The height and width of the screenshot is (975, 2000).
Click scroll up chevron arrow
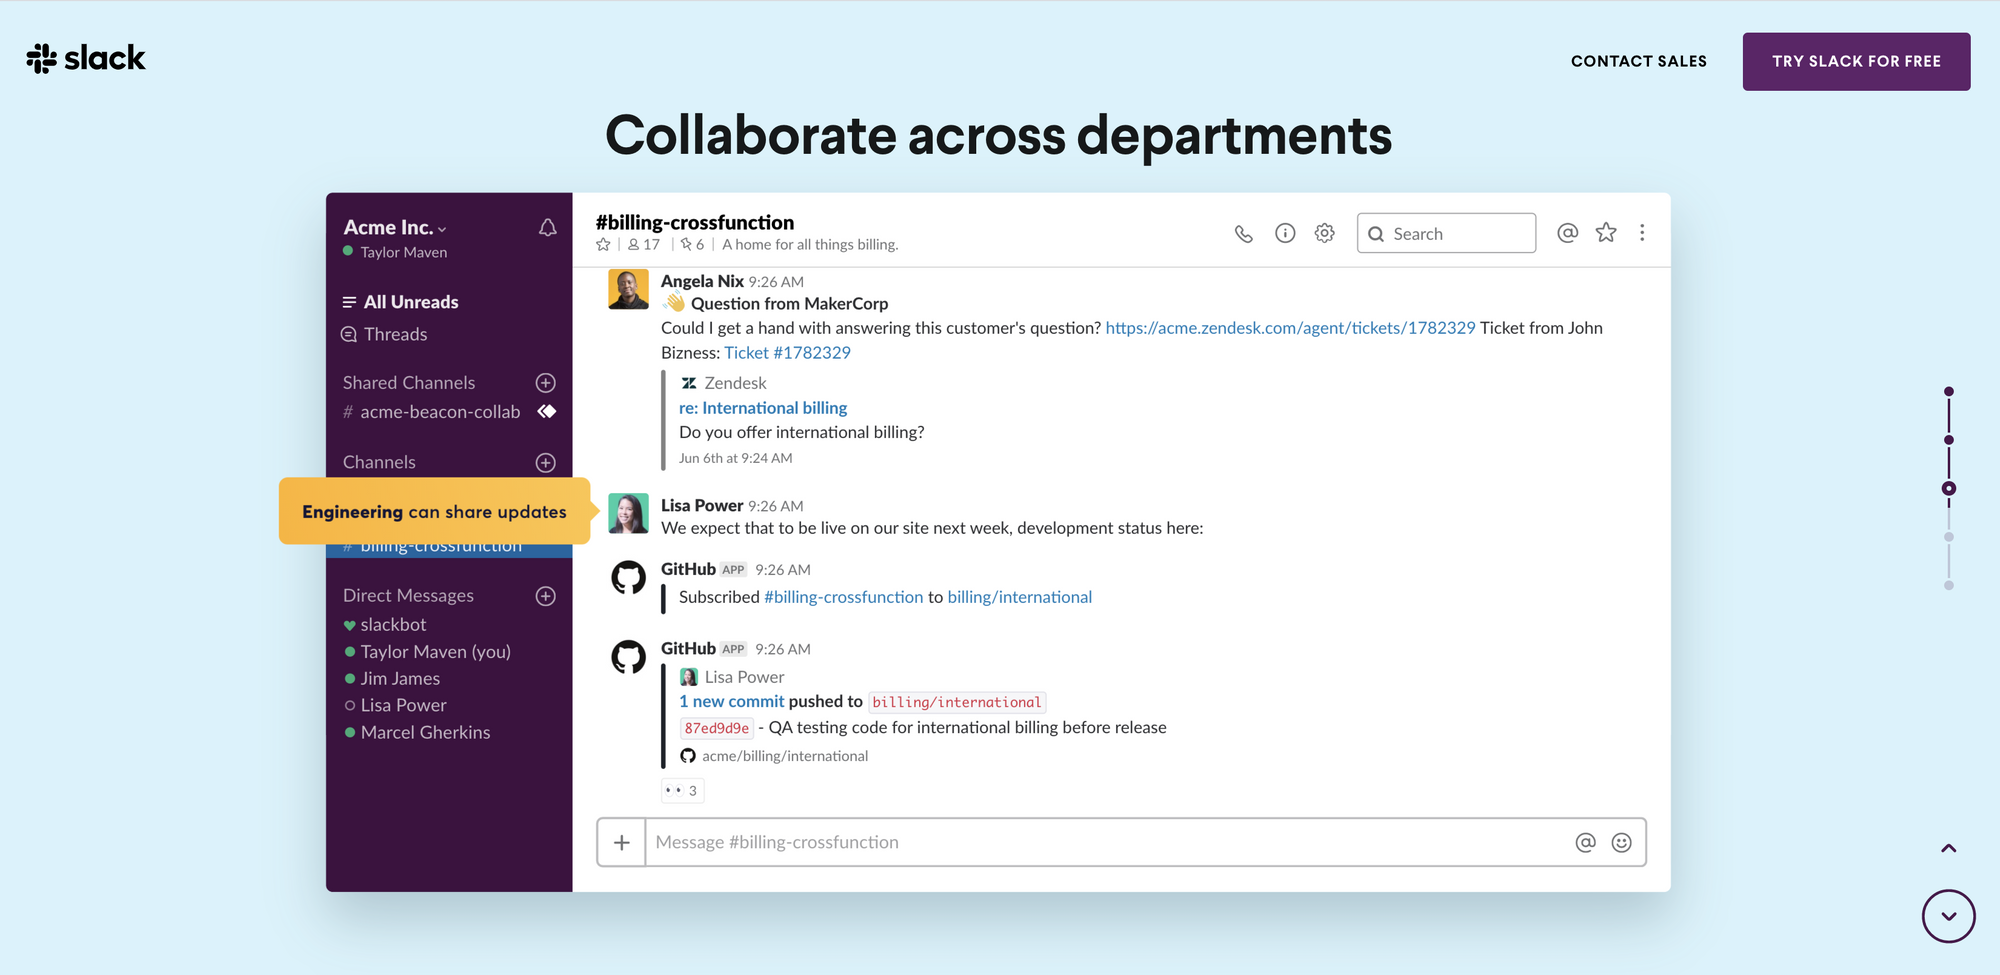1949,849
